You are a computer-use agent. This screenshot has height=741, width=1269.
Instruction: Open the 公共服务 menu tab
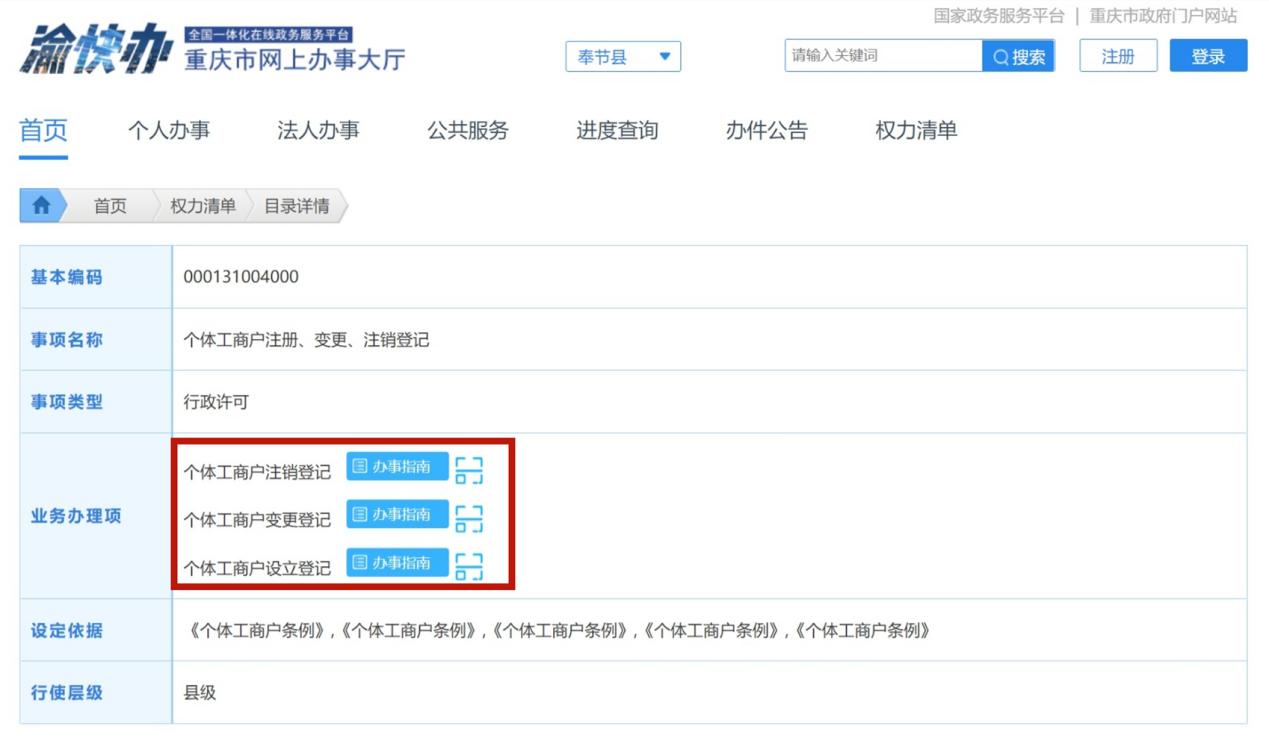click(468, 130)
